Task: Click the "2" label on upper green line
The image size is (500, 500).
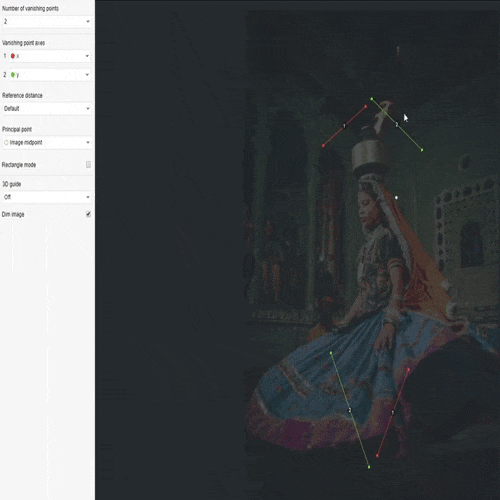Action: click(397, 125)
